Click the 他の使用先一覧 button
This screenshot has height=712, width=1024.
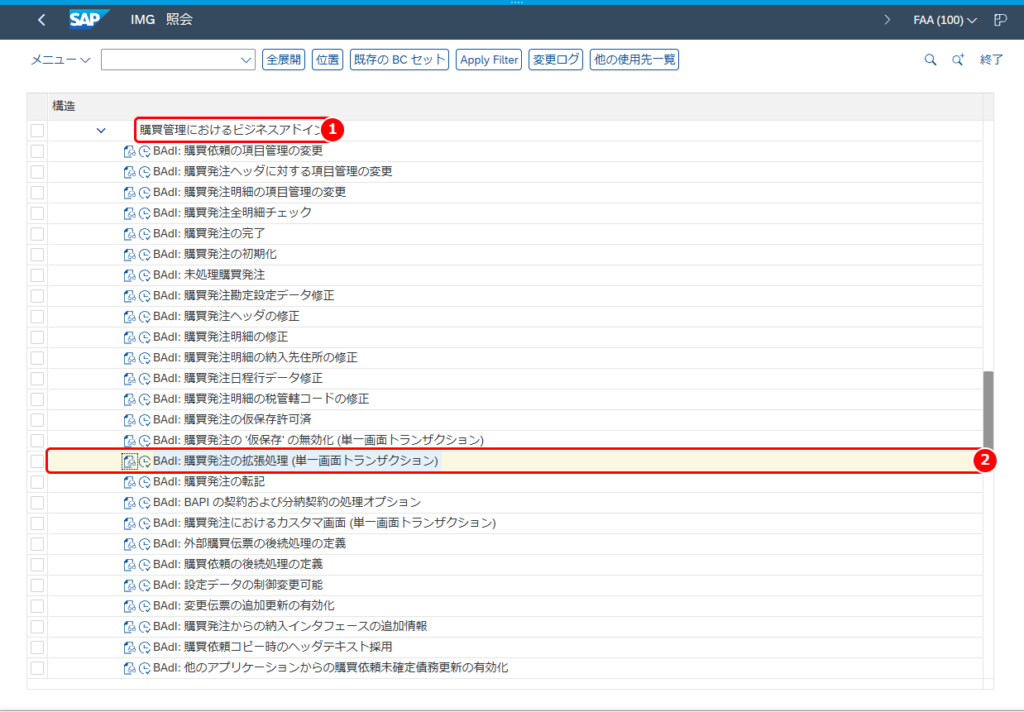coord(634,59)
